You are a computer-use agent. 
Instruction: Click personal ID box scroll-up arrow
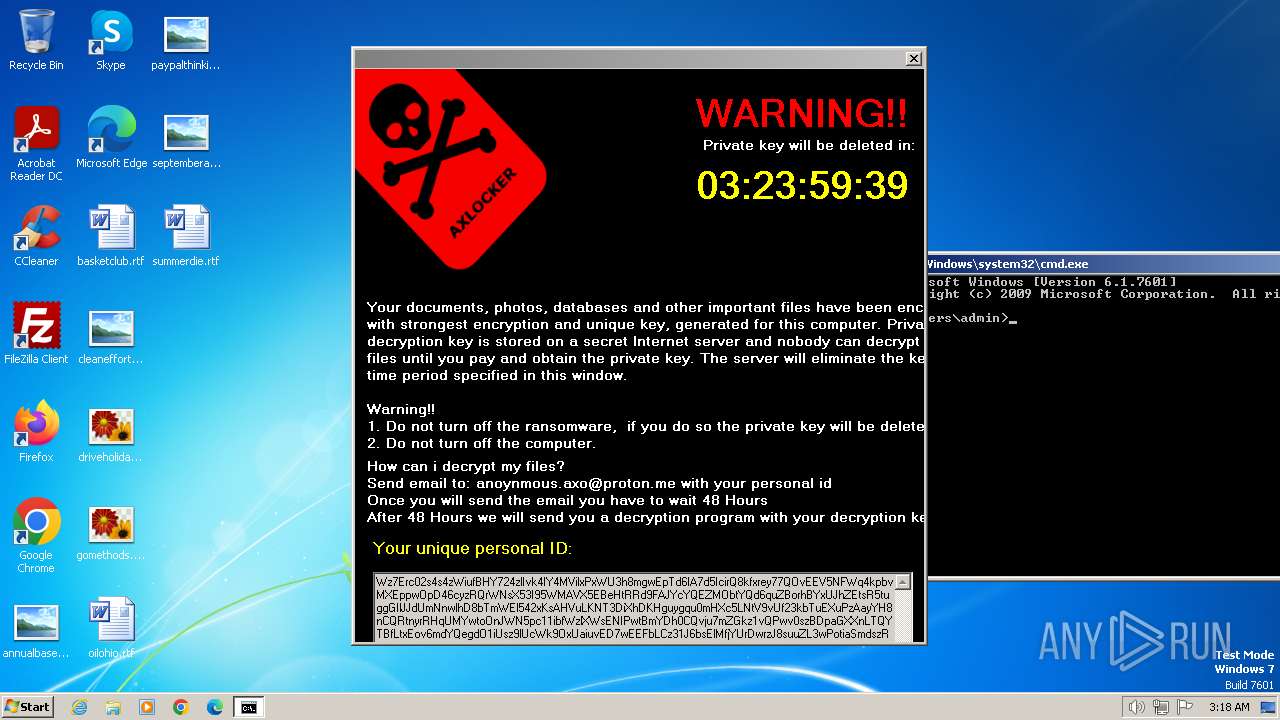tap(904, 582)
